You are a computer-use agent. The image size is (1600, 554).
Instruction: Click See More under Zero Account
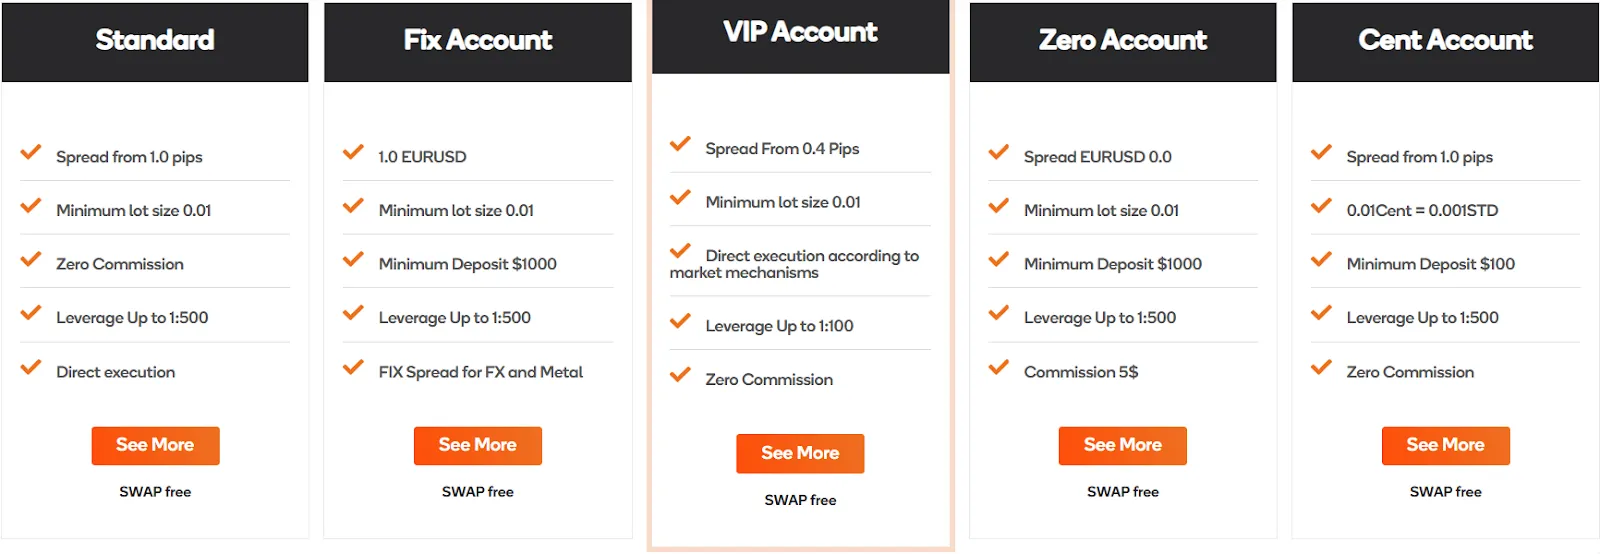coord(1123,445)
